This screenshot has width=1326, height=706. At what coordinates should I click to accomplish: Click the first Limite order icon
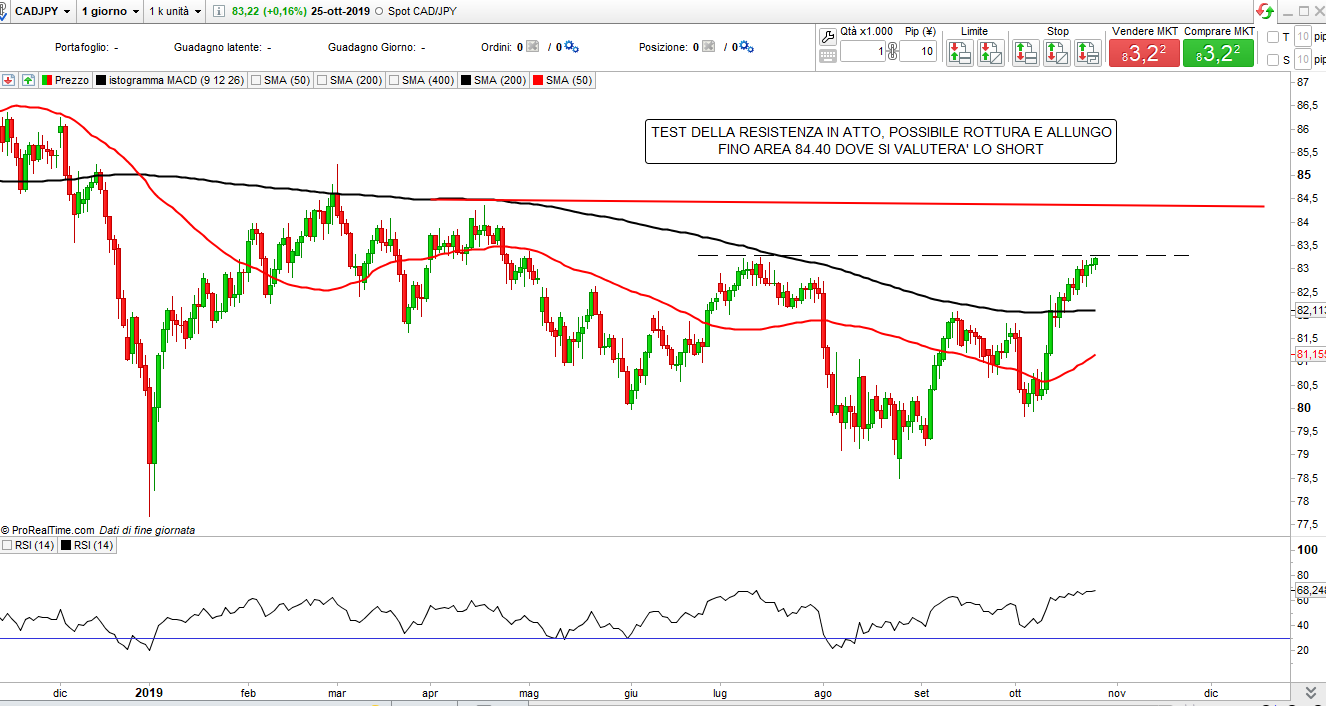click(959, 53)
